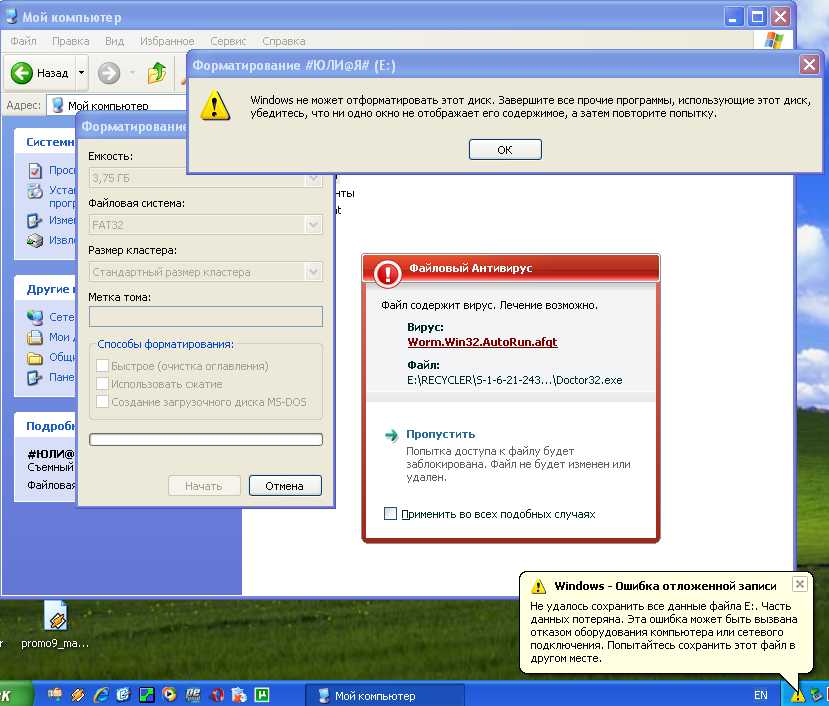Choose Пропустить in the antivirus alert
Image resolution: width=829 pixels, height=706 pixels.
[x=440, y=434]
